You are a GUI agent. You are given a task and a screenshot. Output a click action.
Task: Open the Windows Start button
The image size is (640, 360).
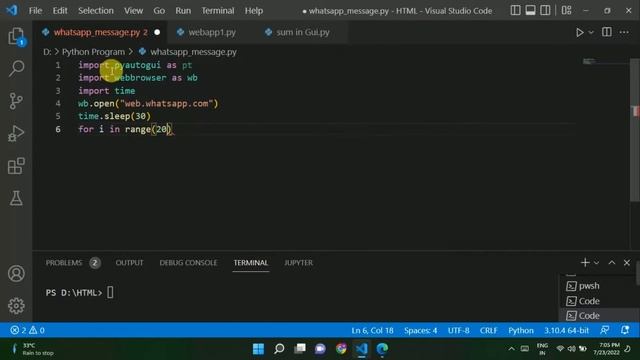pyautogui.click(x=258, y=349)
